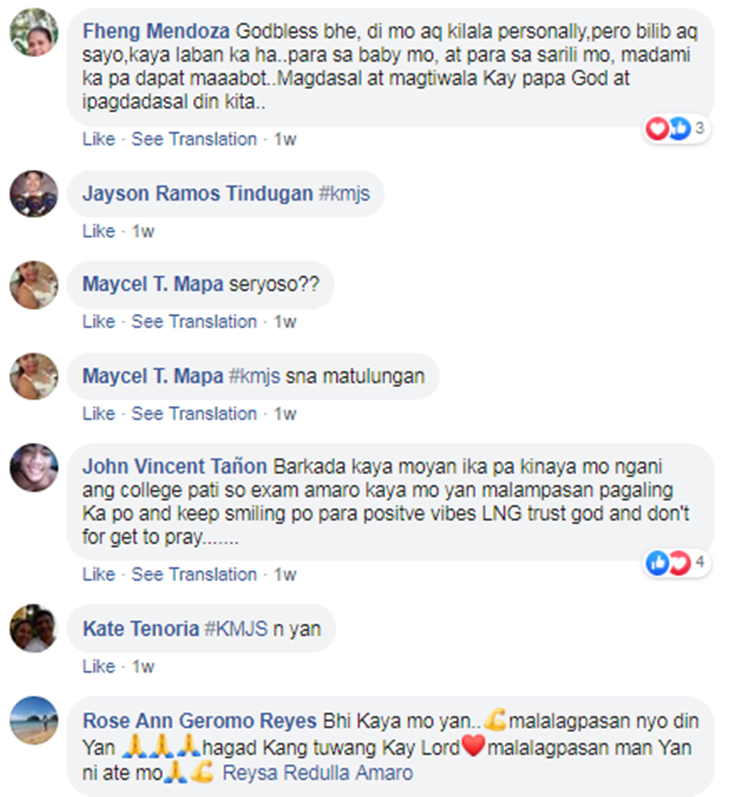Open Rose Ann Geromo Reyes profile name

200,721
